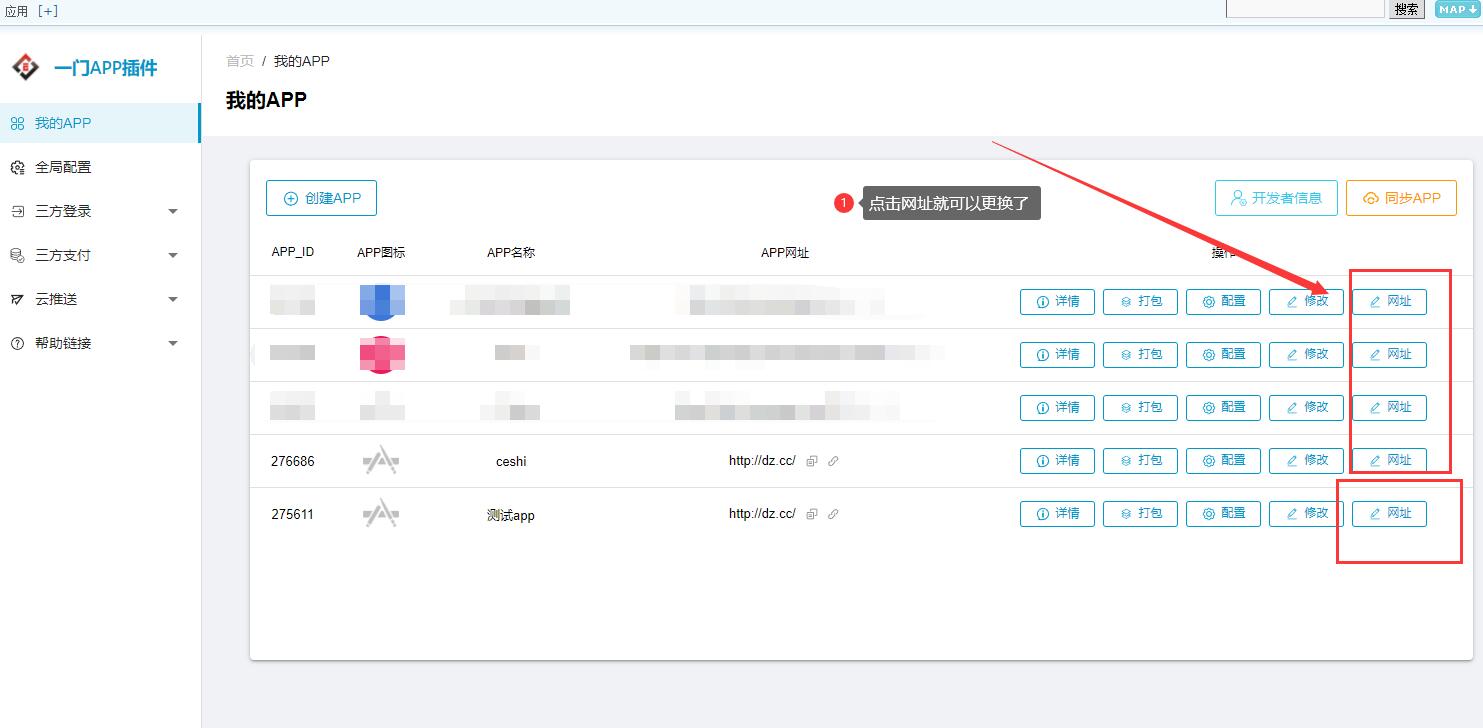Copy the URL icon in ceshi row
Image resolution: width=1483 pixels, height=728 pixels.
812,461
